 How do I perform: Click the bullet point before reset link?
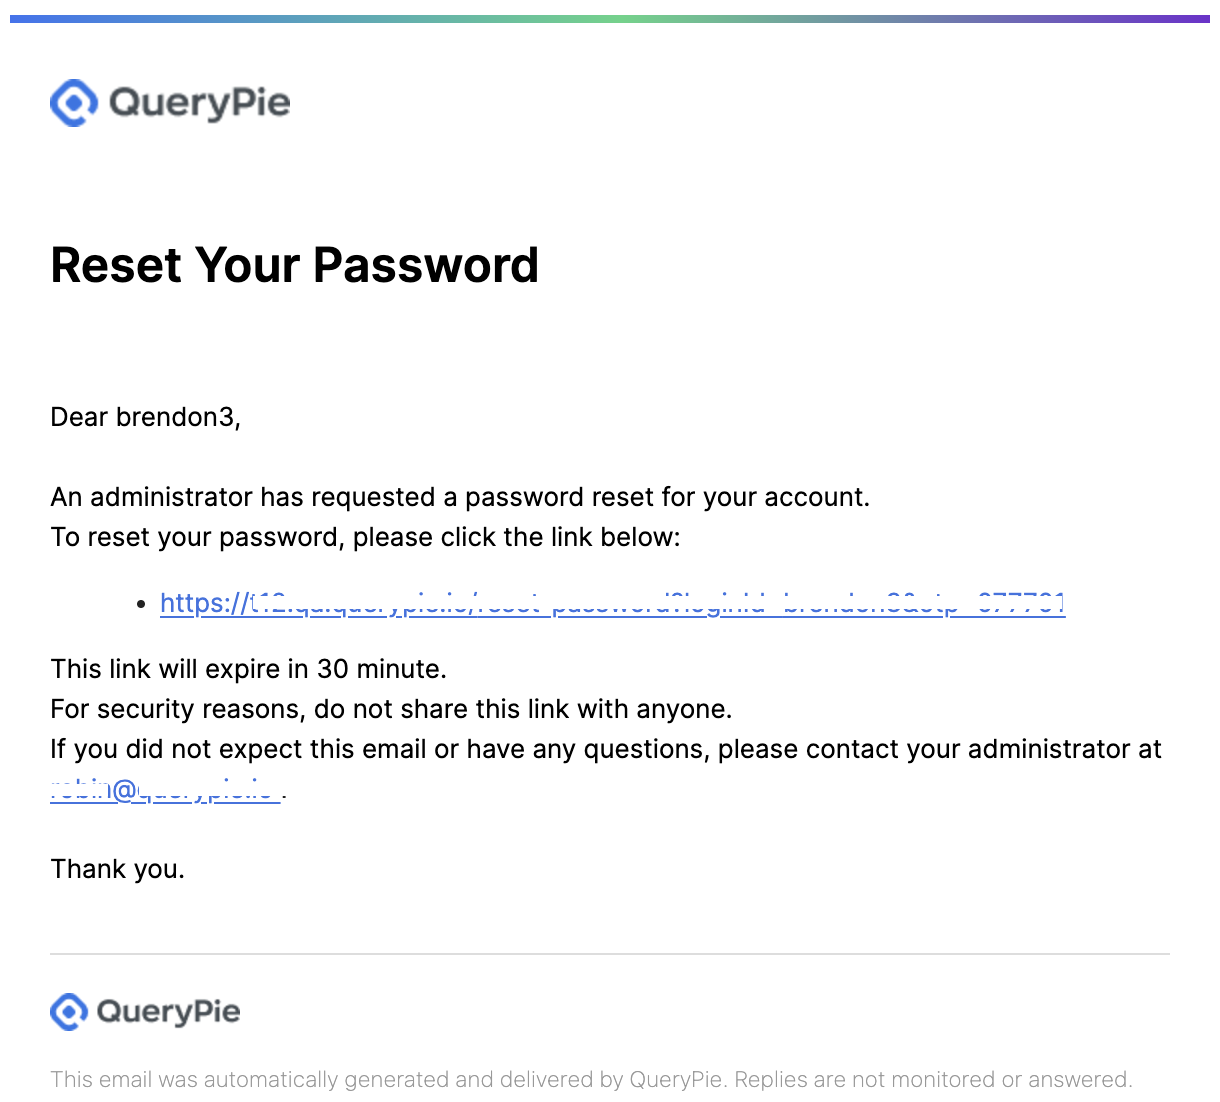coord(141,605)
